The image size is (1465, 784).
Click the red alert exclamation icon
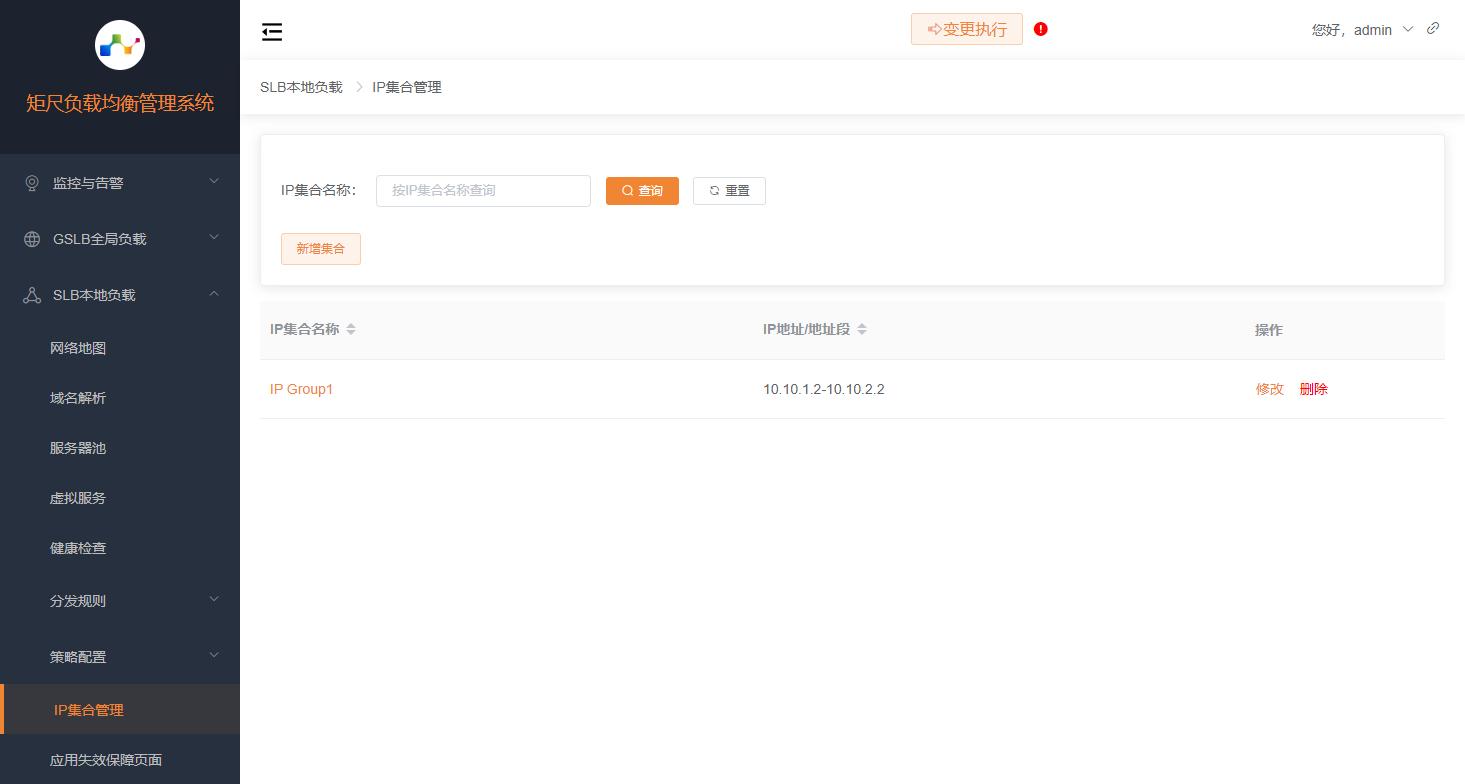point(1040,29)
